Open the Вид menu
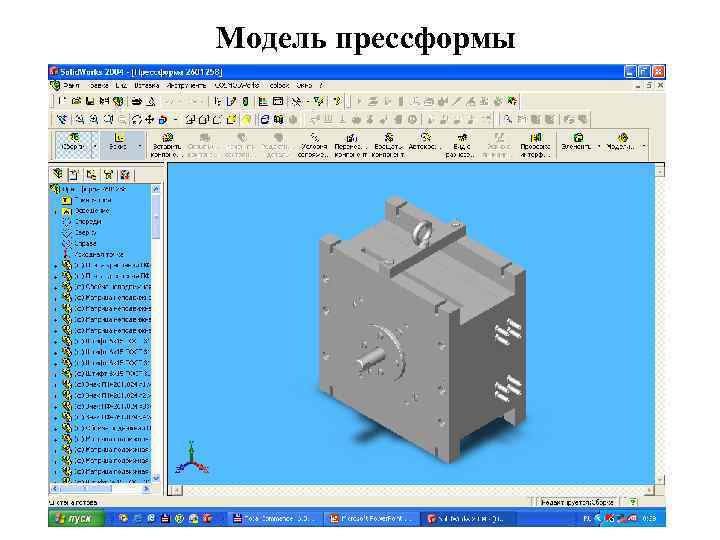Image resolution: width=720 pixels, height=540 pixels. click(x=121, y=85)
